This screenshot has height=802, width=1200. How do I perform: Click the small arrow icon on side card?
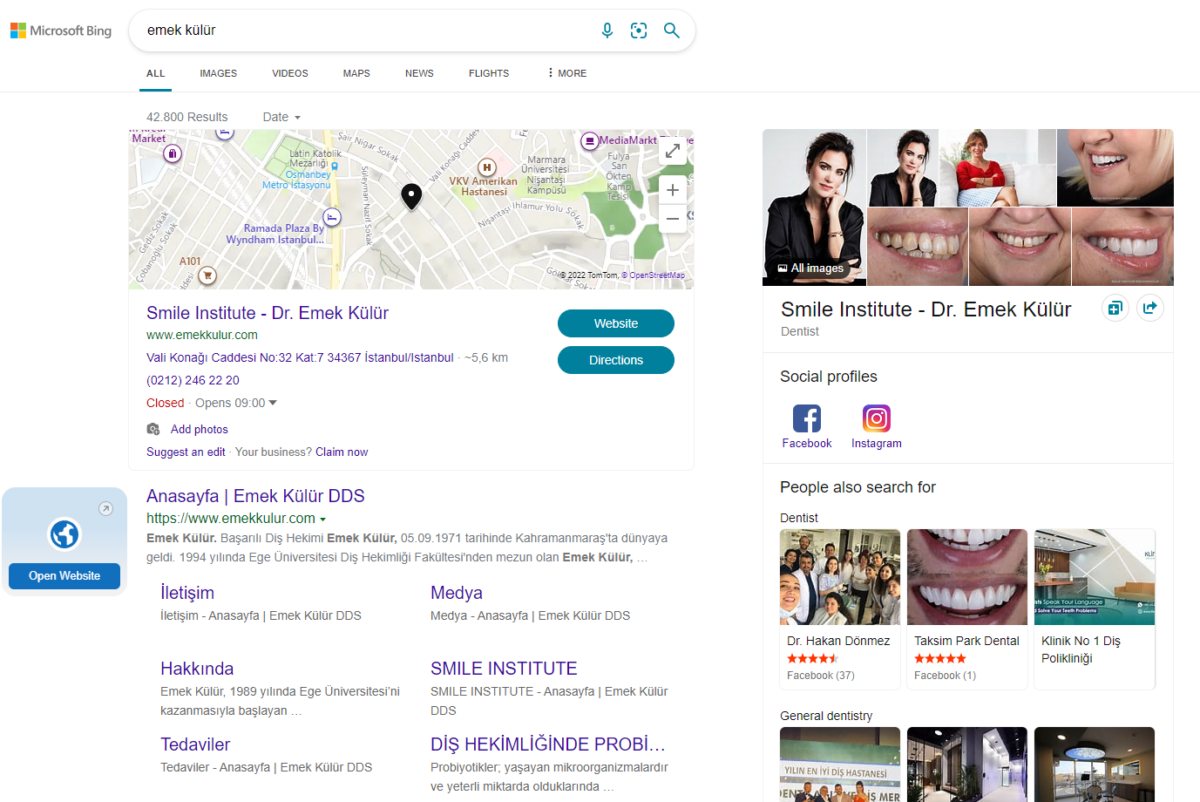[x=106, y=509]
